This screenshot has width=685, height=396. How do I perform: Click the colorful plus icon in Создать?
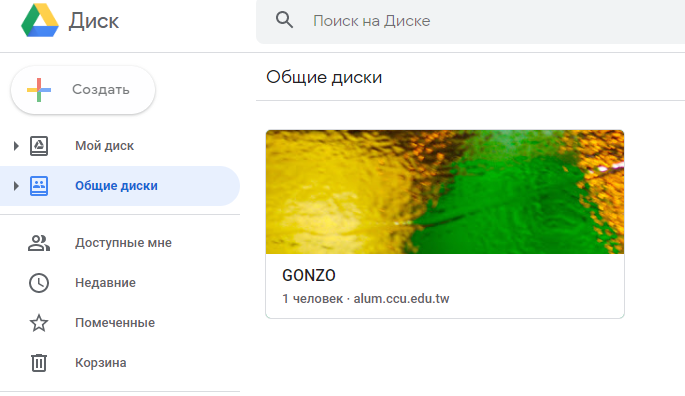tap(39, 90)
